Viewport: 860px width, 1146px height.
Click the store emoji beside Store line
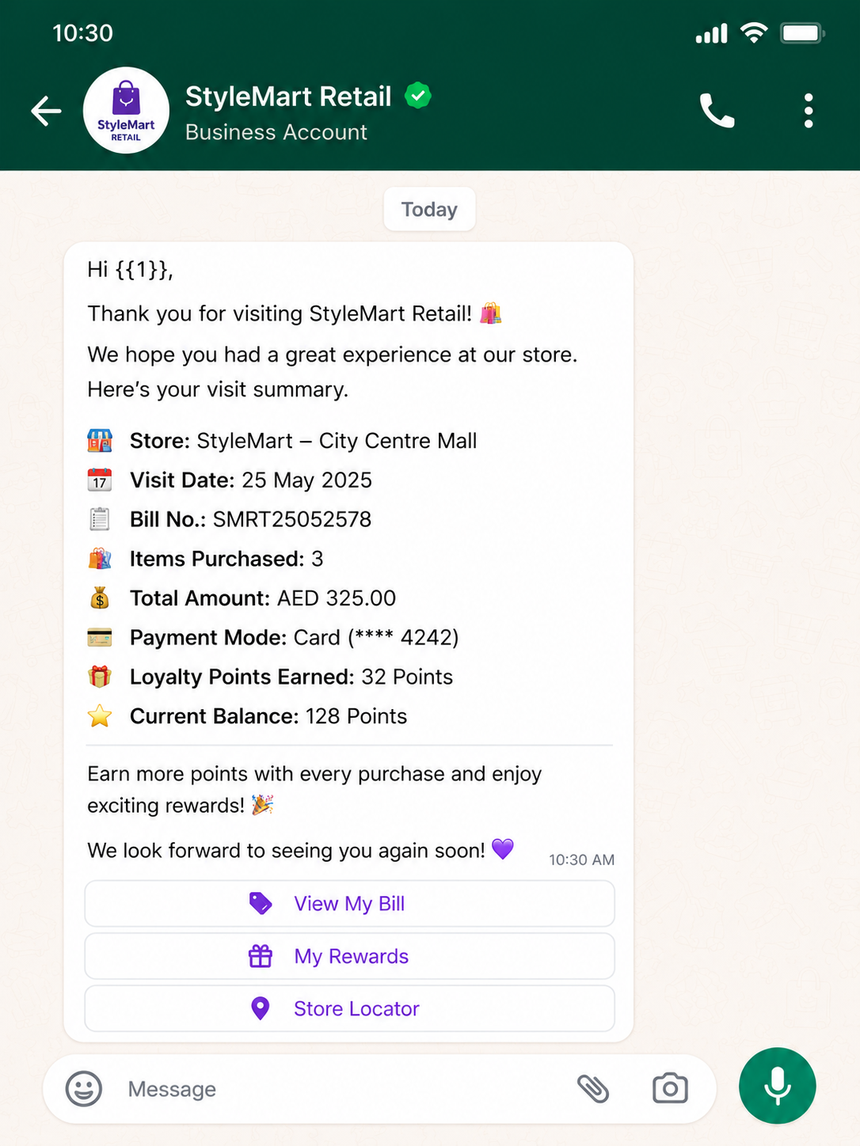tap(100, 440)
